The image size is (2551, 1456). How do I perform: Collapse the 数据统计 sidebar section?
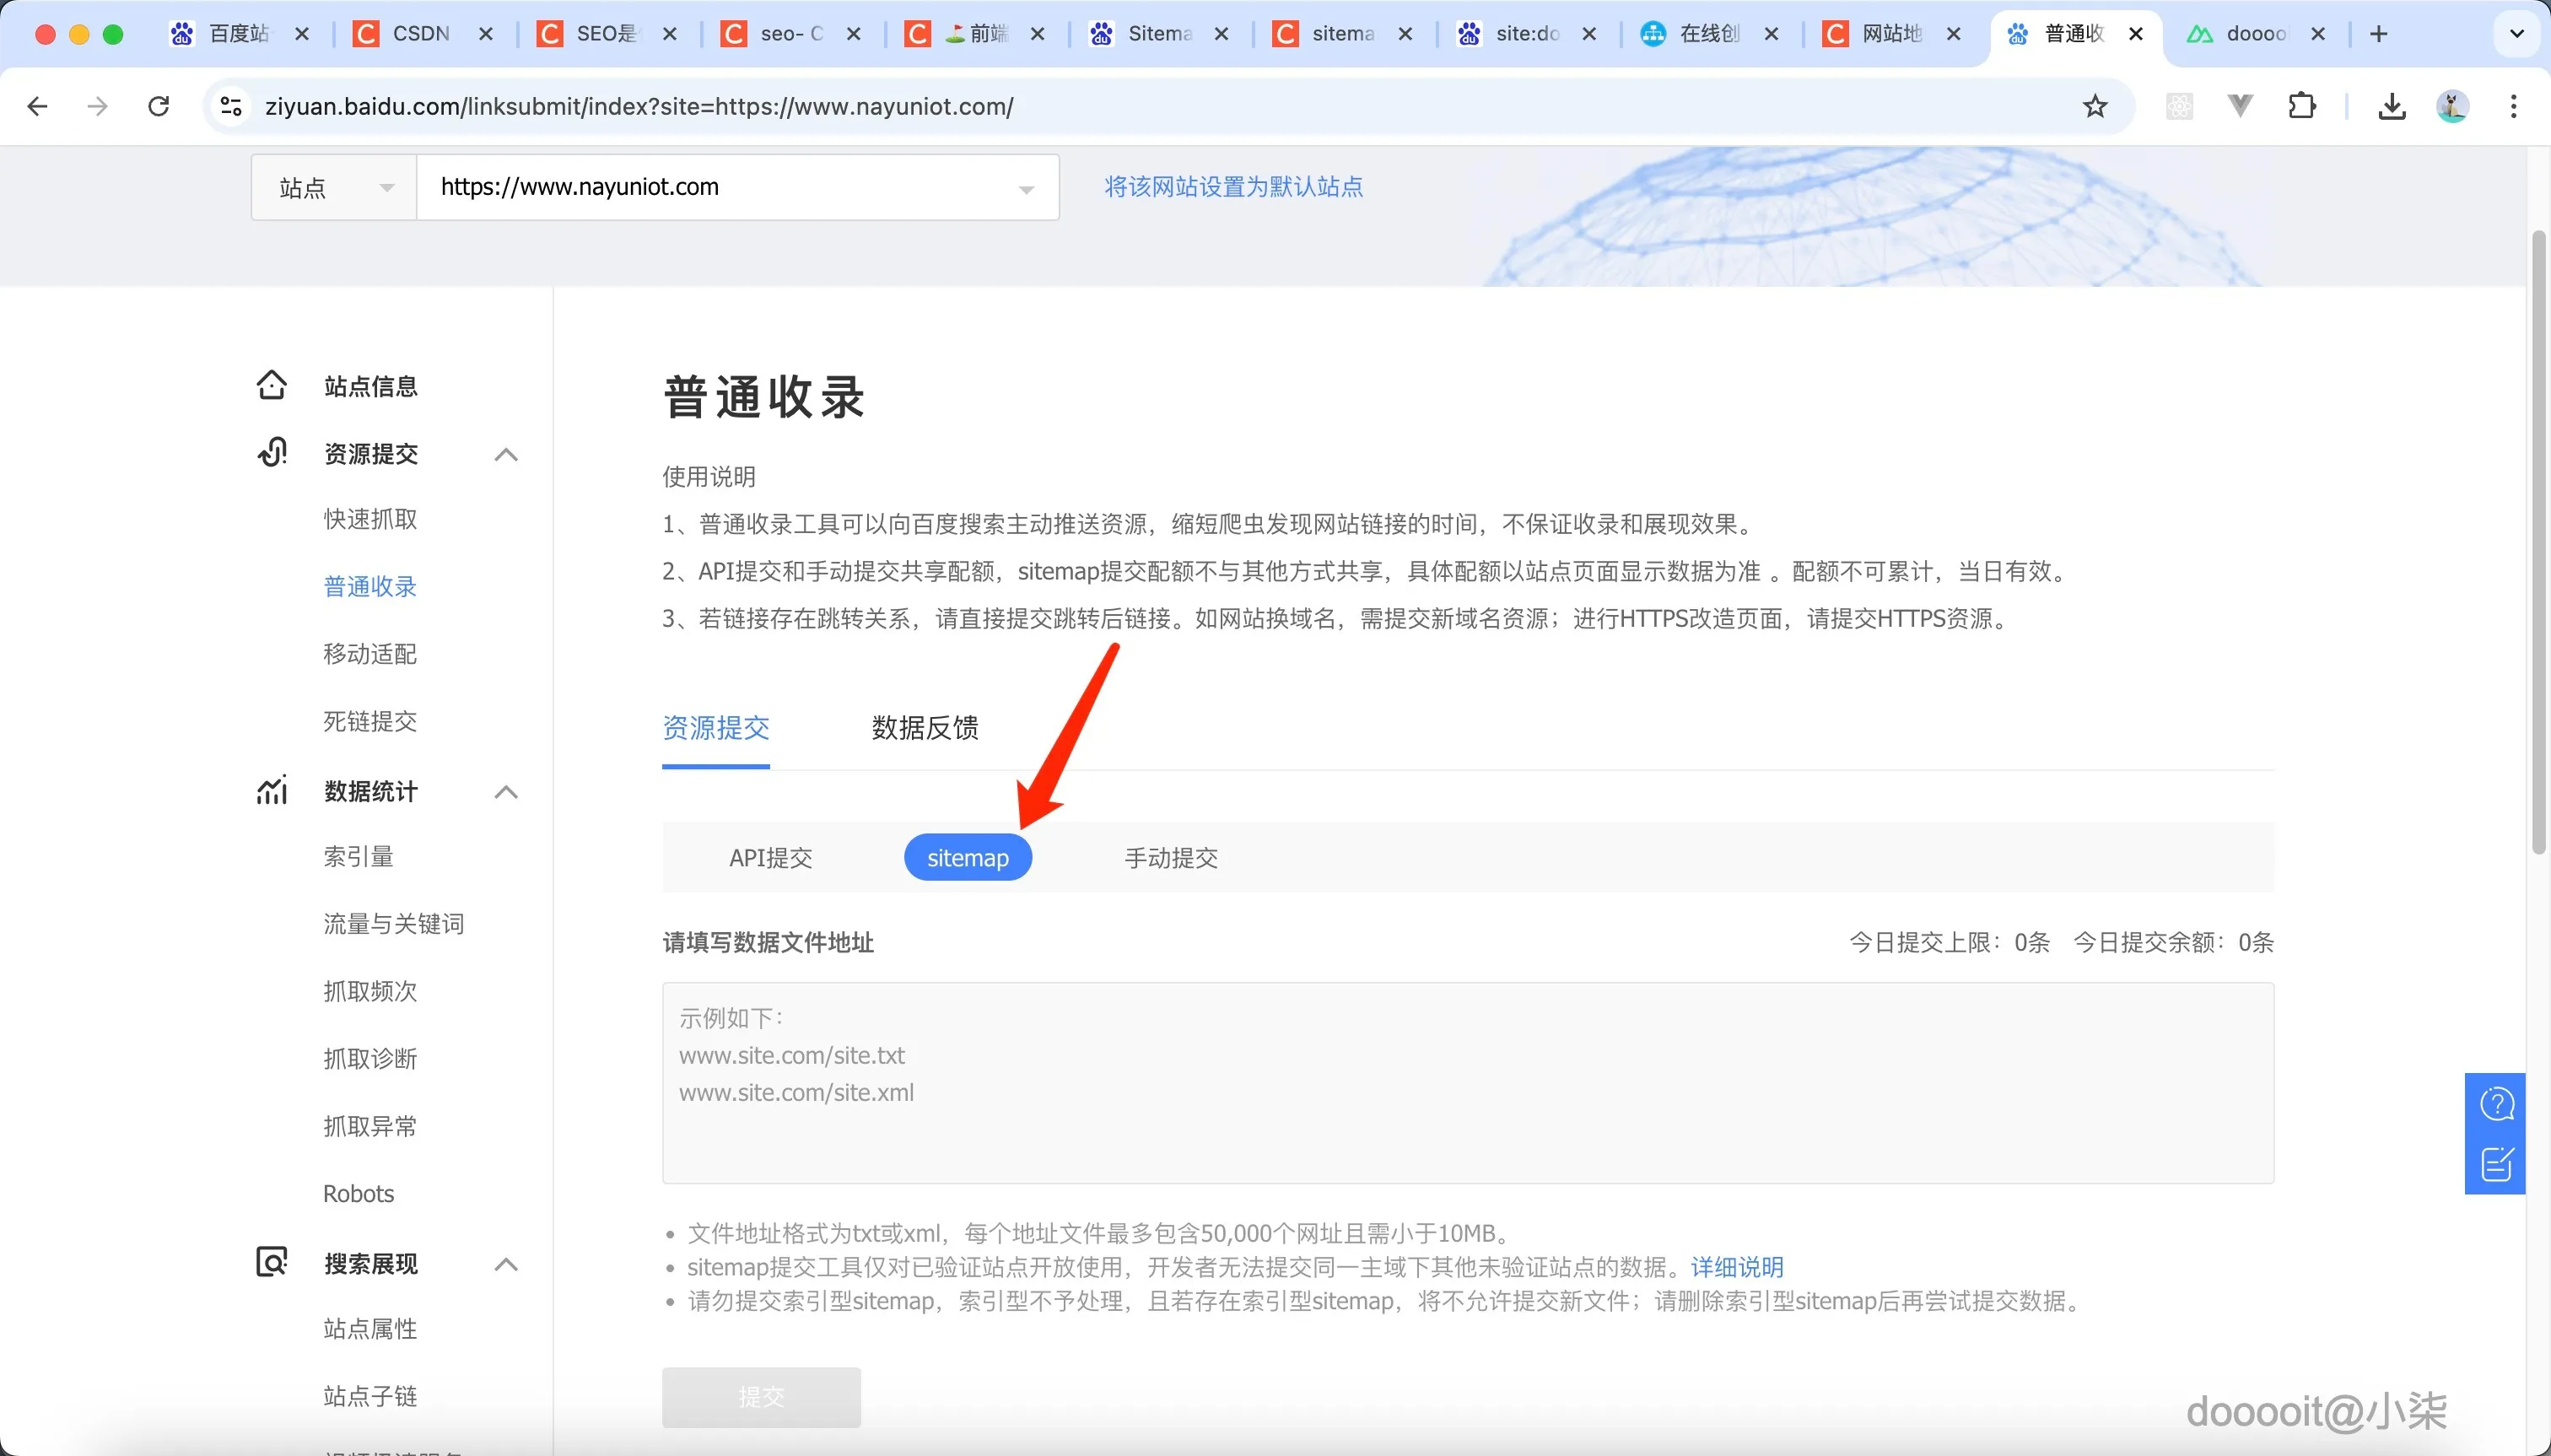click(x=506, y=791)
